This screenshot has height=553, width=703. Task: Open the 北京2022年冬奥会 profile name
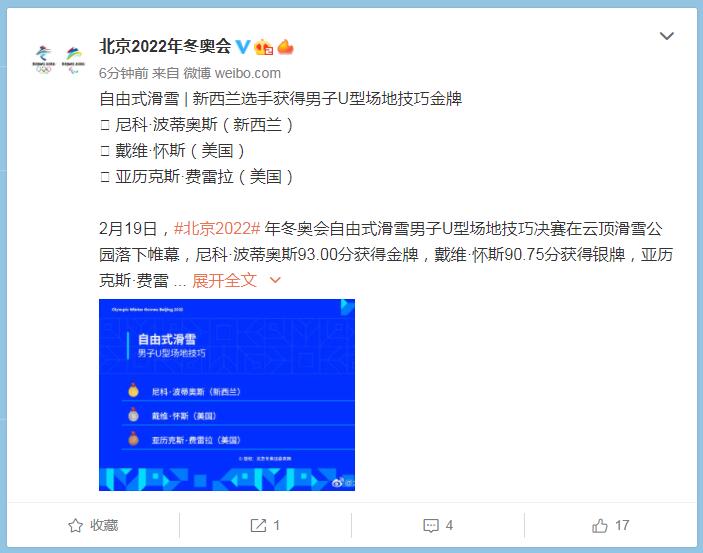165,46
